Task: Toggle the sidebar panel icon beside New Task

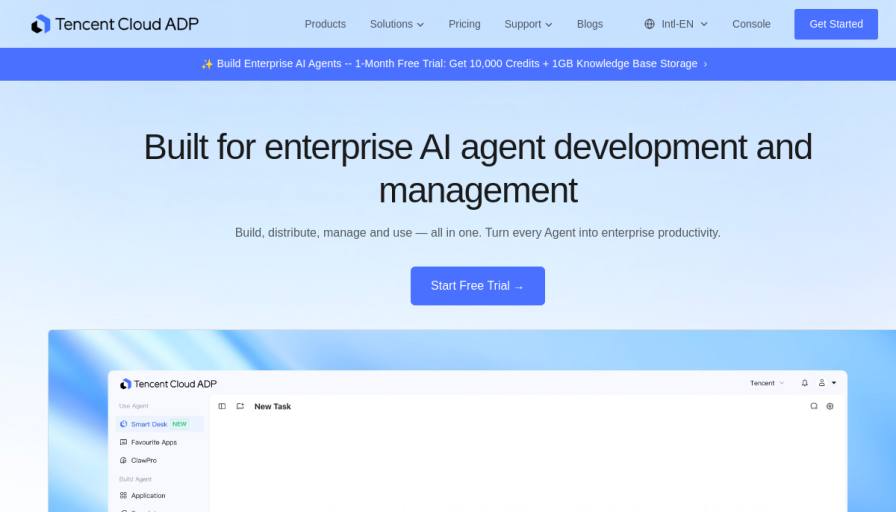Action: tap(222, 406)
